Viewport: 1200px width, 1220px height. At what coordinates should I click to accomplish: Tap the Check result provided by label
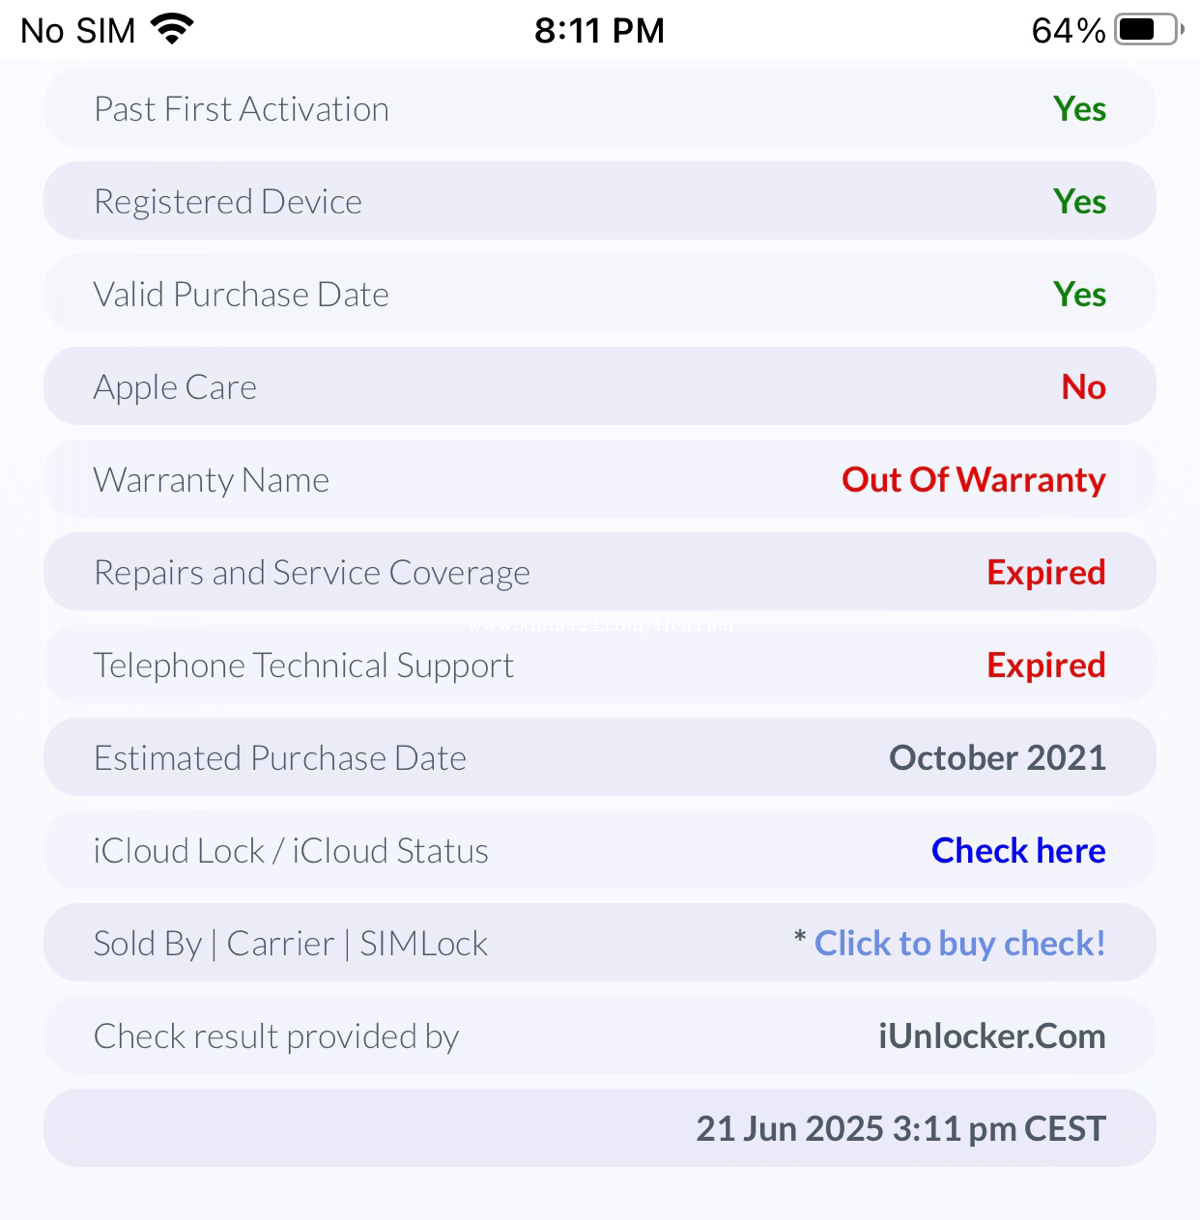pyautogui.click(x=276, y=1037)
